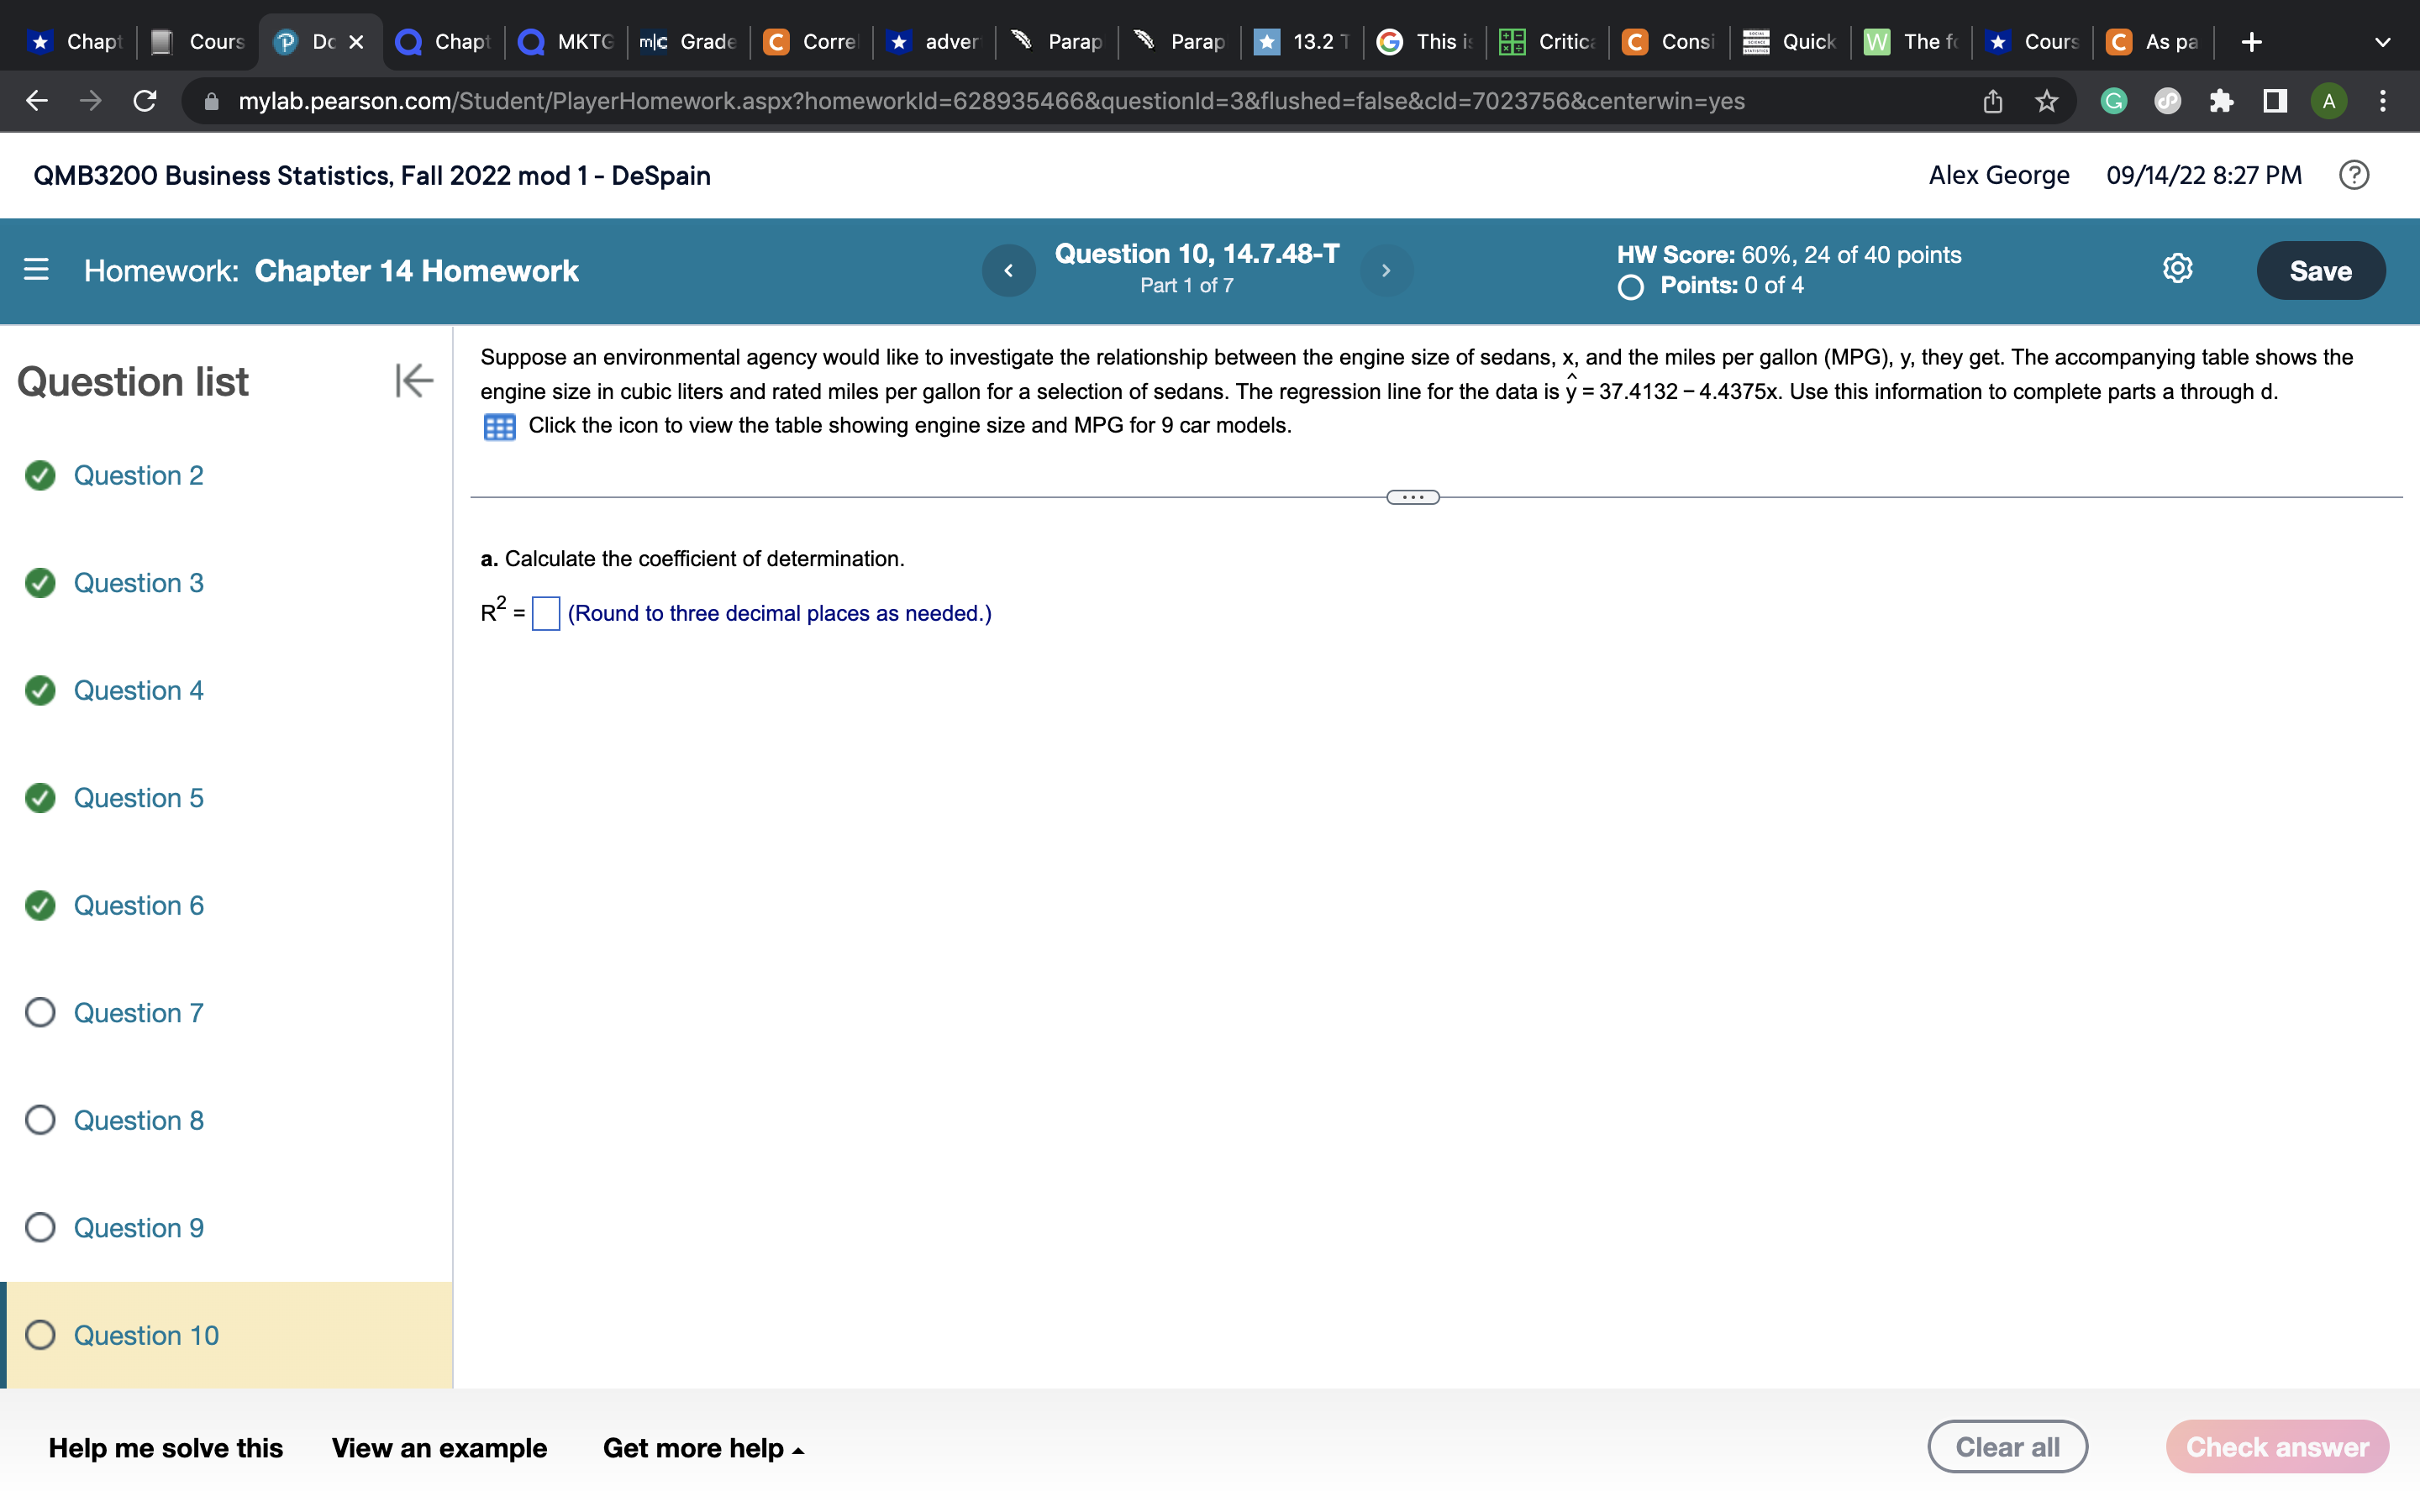
Task: Open the engine size data table icon
Action: (x=499, y=427)
